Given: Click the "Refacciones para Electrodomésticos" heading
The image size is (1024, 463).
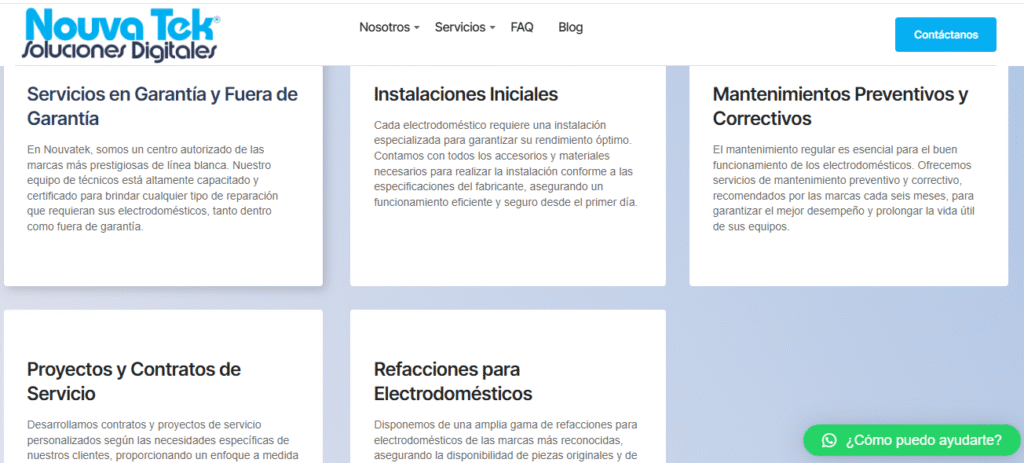Looking at the screenshot, I should click(x=452, y=381).
